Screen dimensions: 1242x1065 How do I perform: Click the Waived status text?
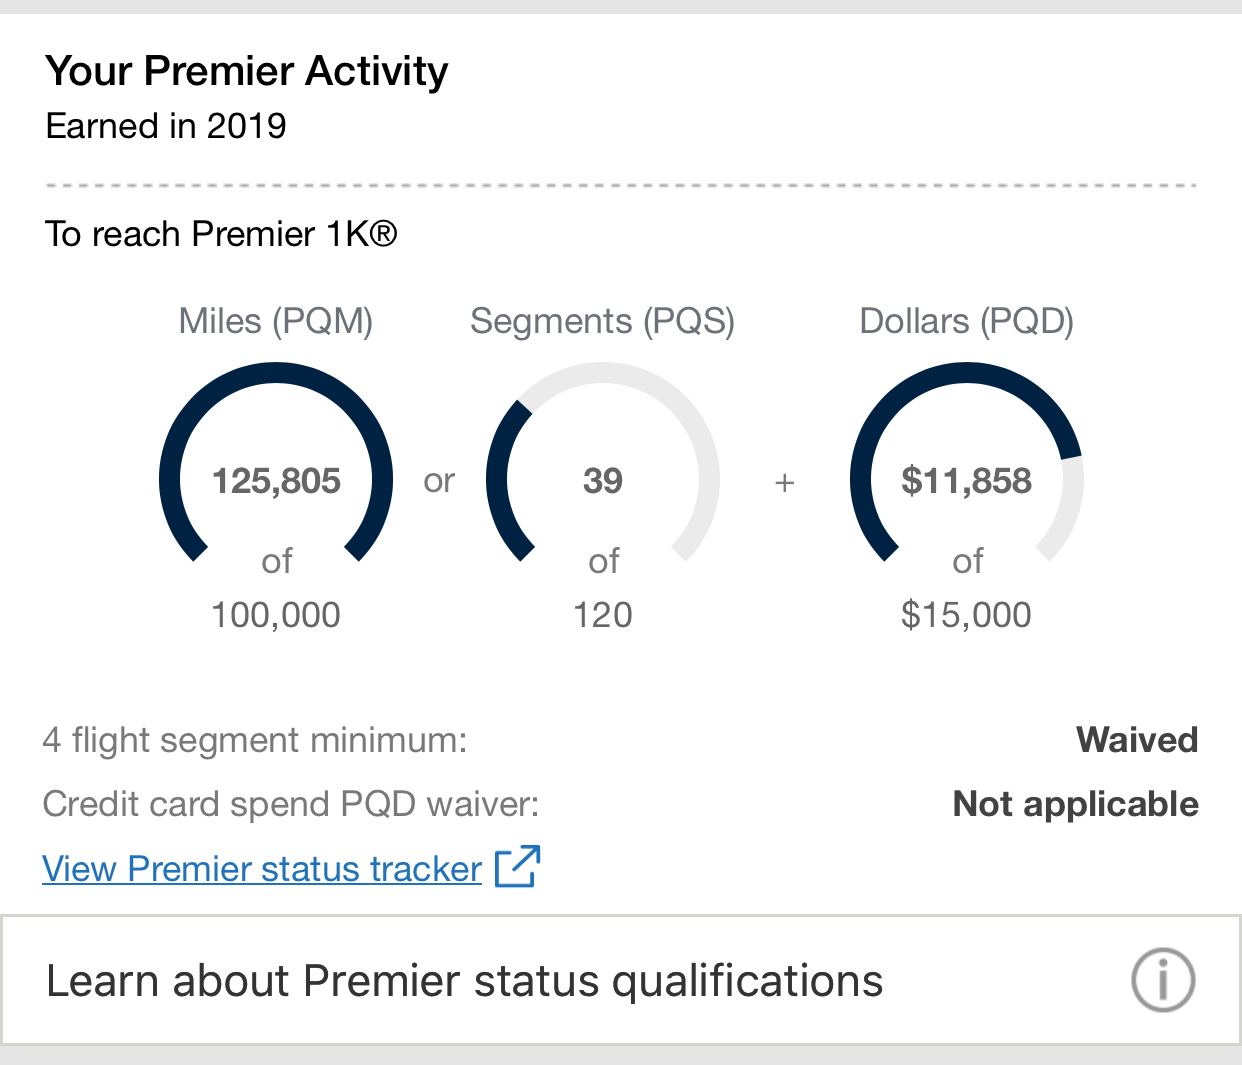click(x=1137, y=740)
